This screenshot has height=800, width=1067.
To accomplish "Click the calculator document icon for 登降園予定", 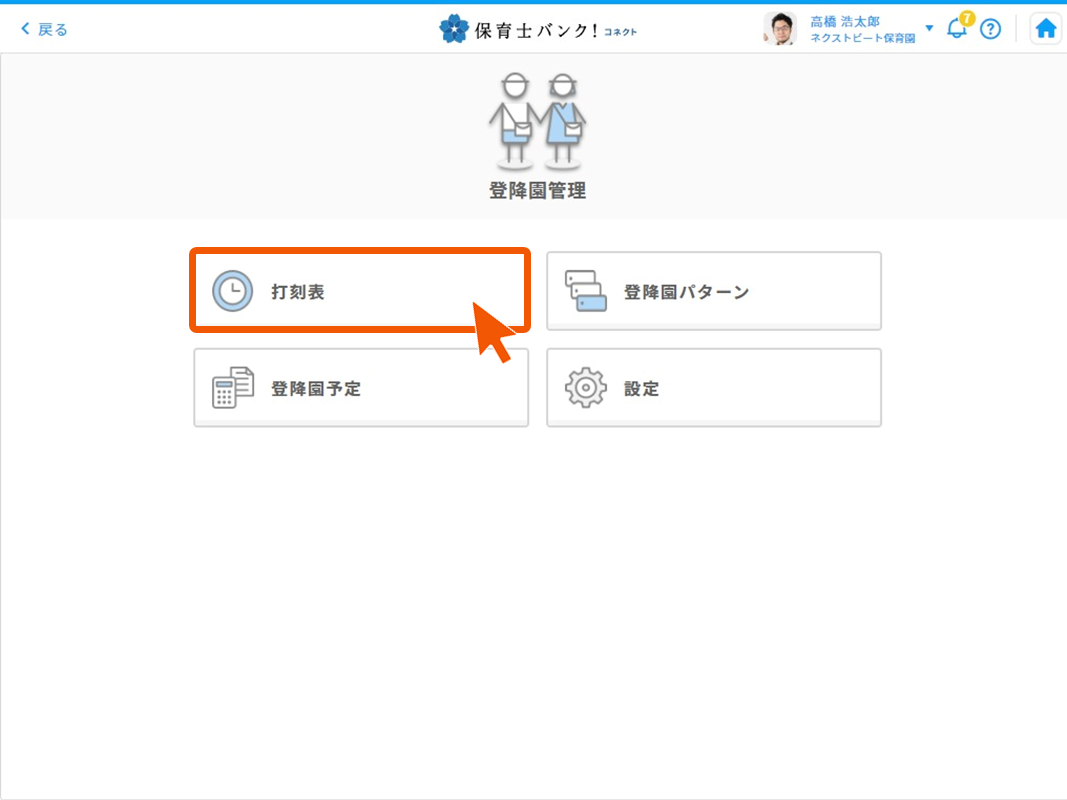I will click(232, 388).
